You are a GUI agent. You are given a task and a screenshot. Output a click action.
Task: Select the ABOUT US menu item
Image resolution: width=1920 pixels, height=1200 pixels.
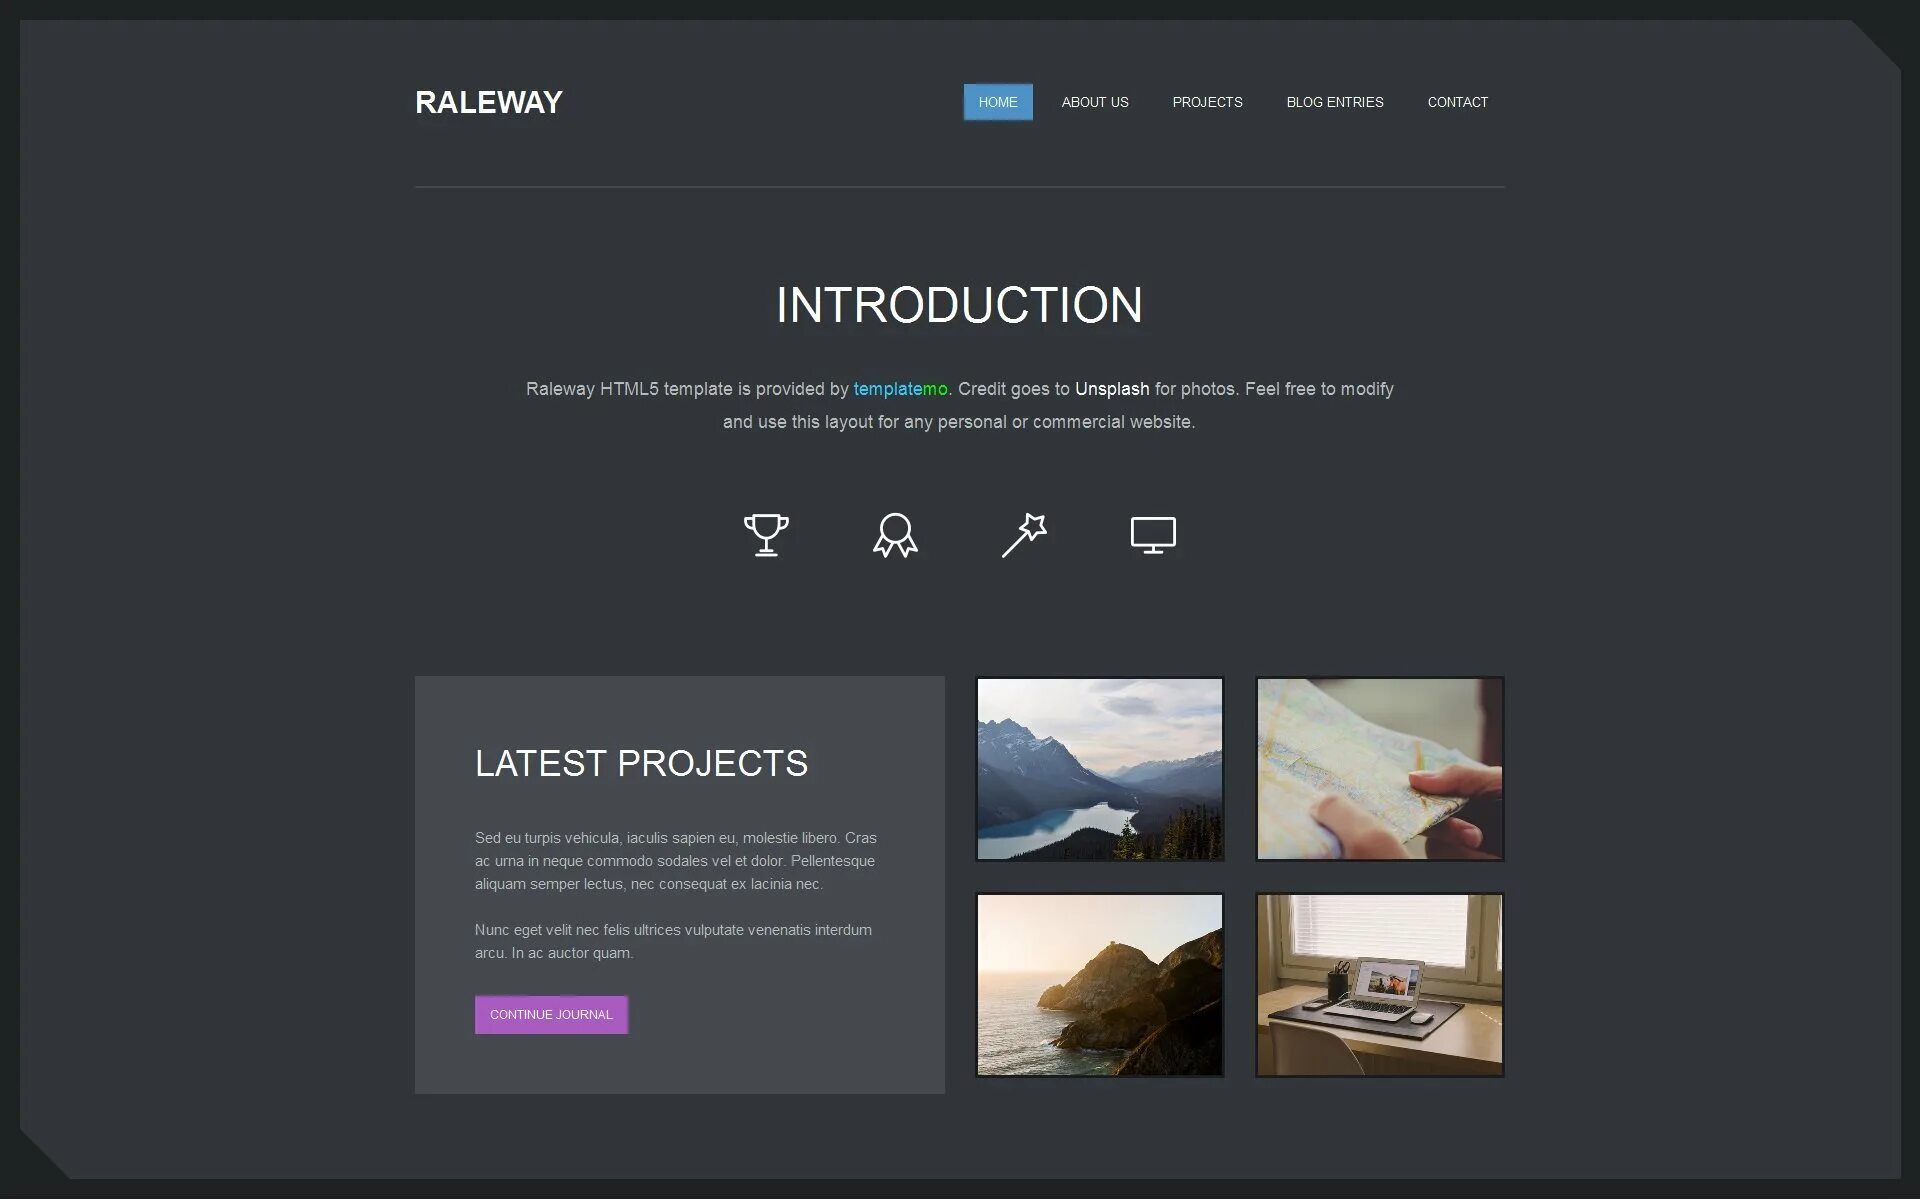point(1095,101)
